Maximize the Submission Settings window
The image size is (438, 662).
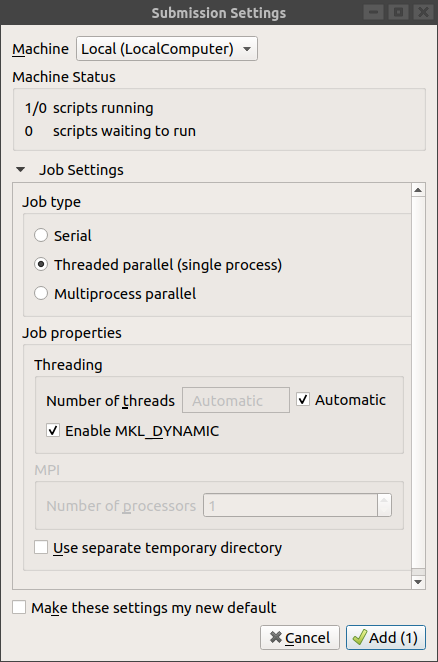click(398, 12)
